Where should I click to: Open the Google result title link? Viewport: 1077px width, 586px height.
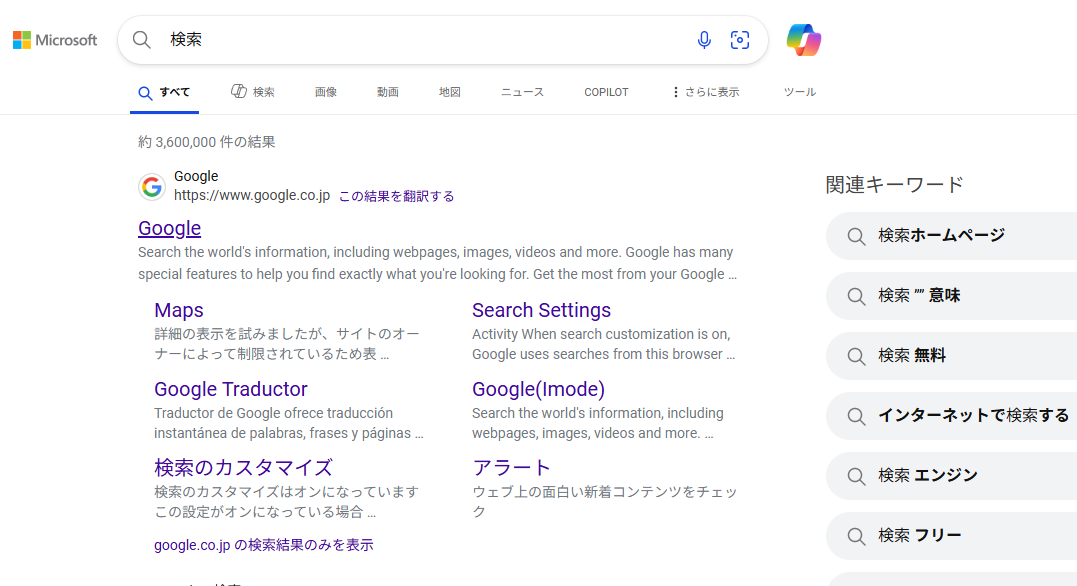(x=170, y=228)
